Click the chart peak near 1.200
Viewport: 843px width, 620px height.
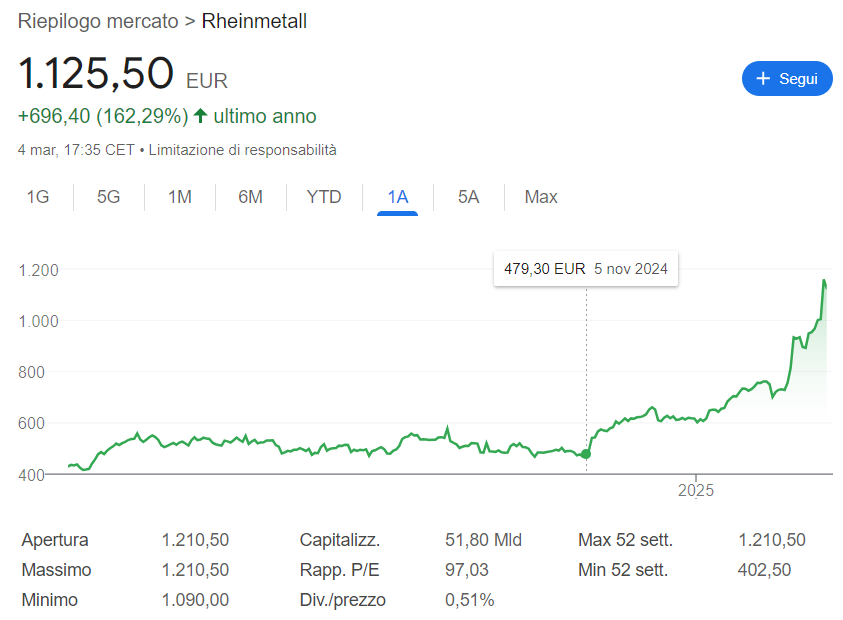click(824, 281)
